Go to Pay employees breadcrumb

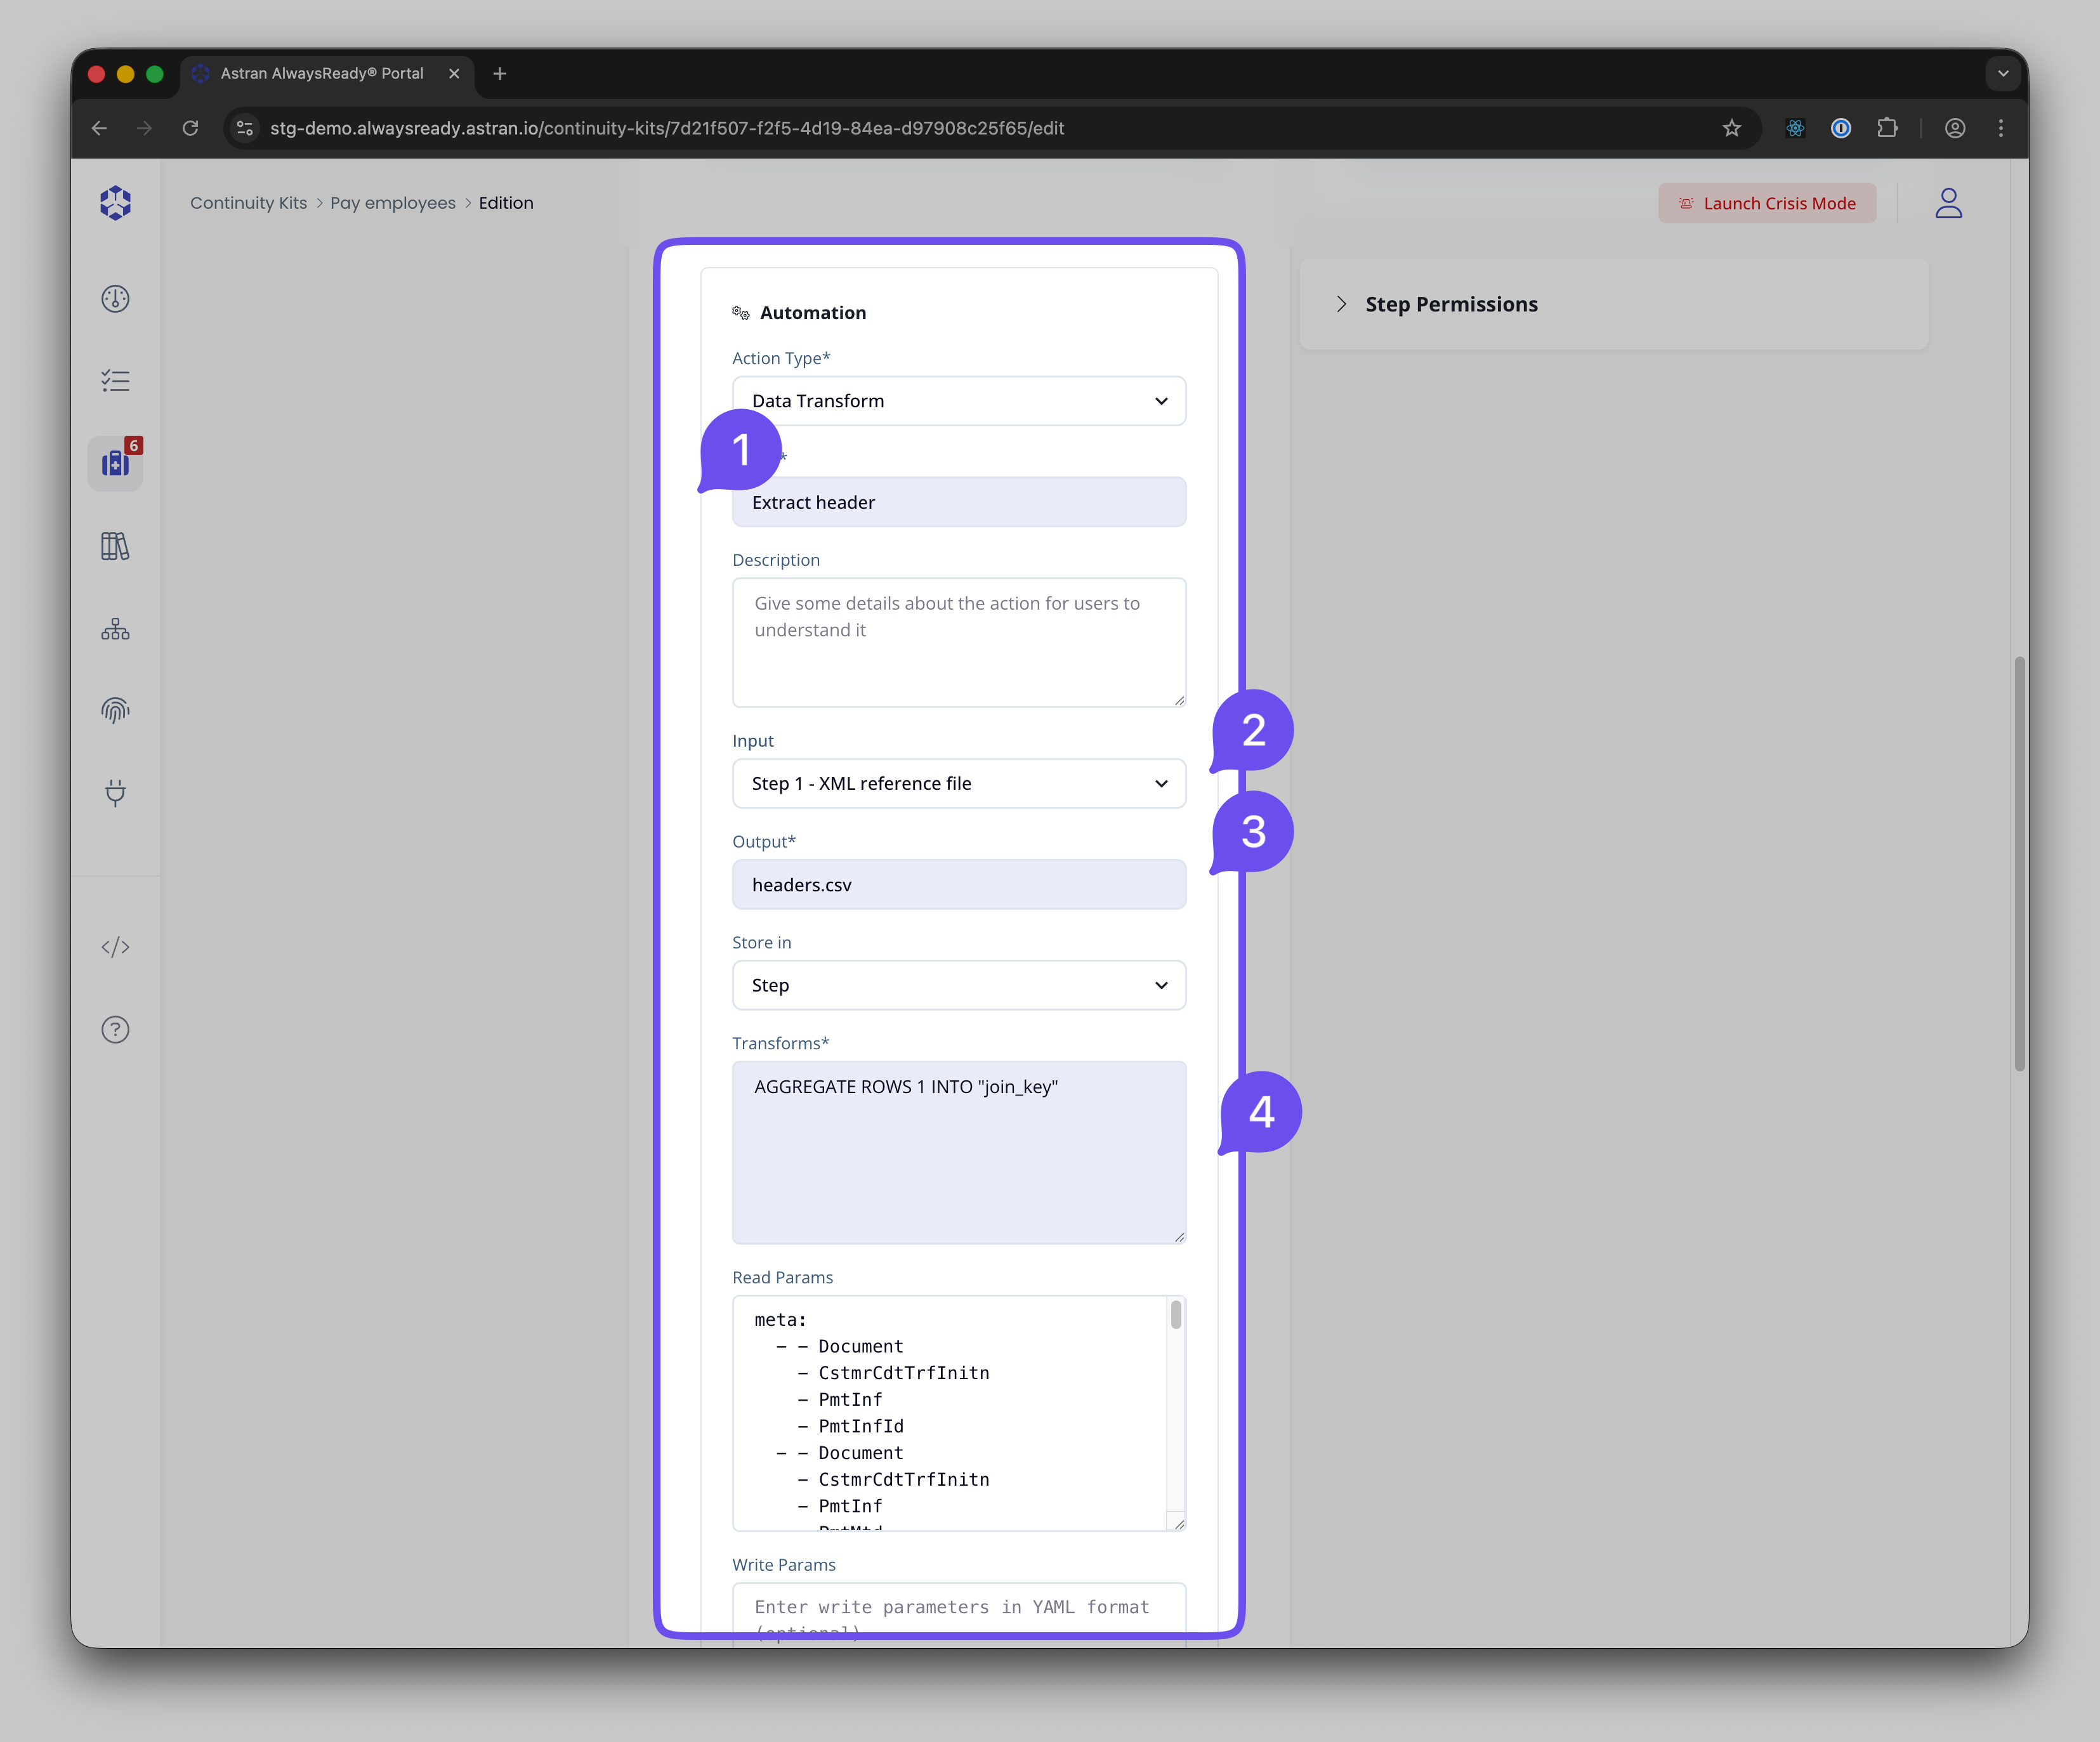point(393,203)
